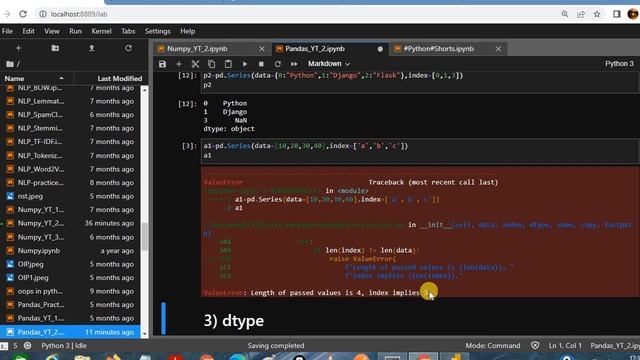The width and height of the screenshot is (640, 360).
Task: Click the file browser scrollbar thumb
Action: tap(144, 237)
